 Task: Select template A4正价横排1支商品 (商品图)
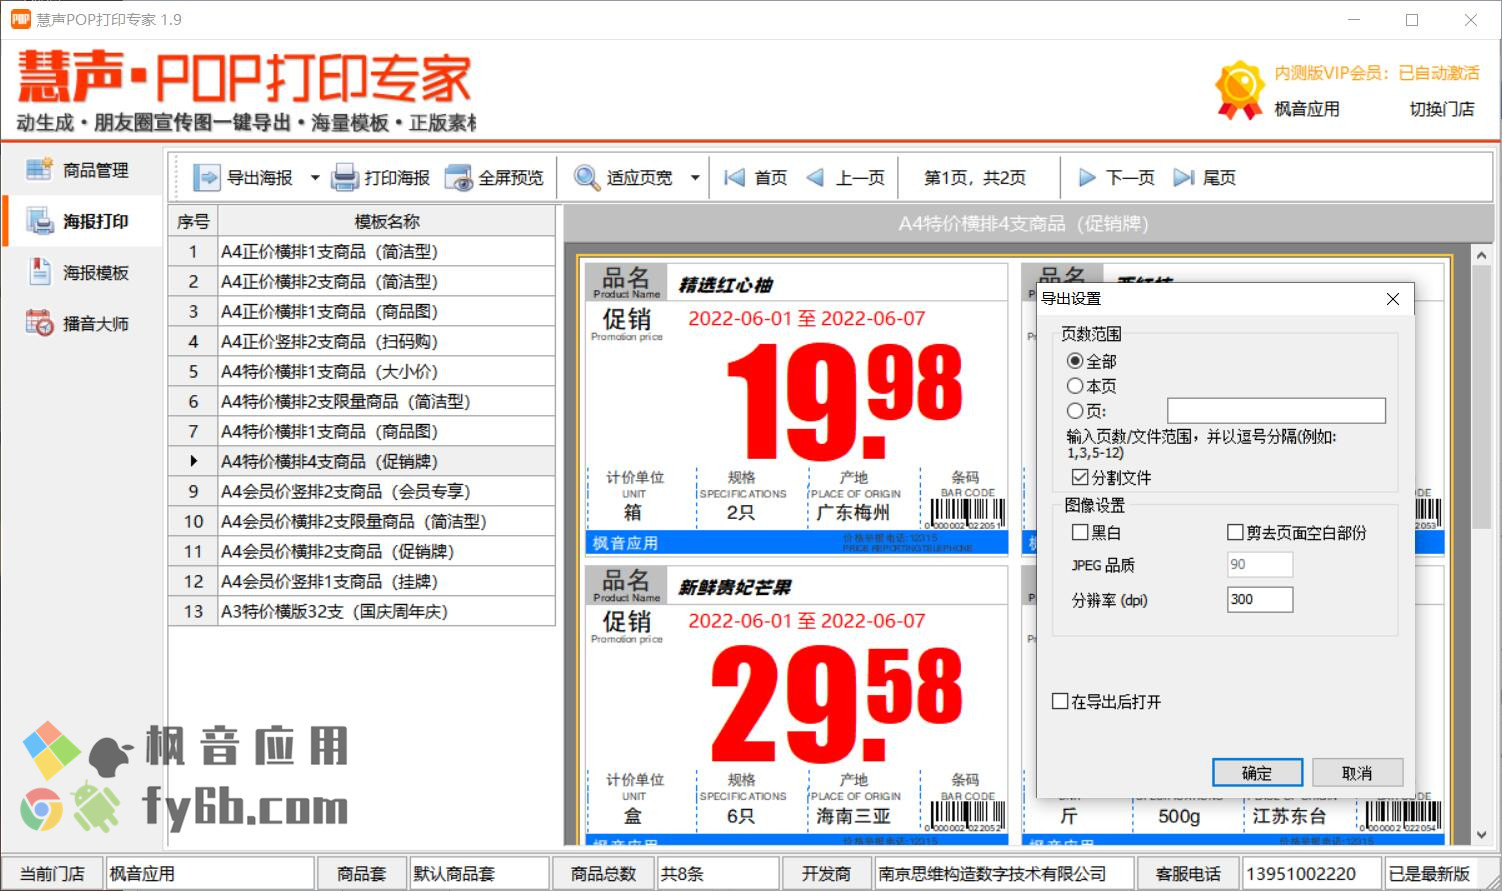click(386, 312)
